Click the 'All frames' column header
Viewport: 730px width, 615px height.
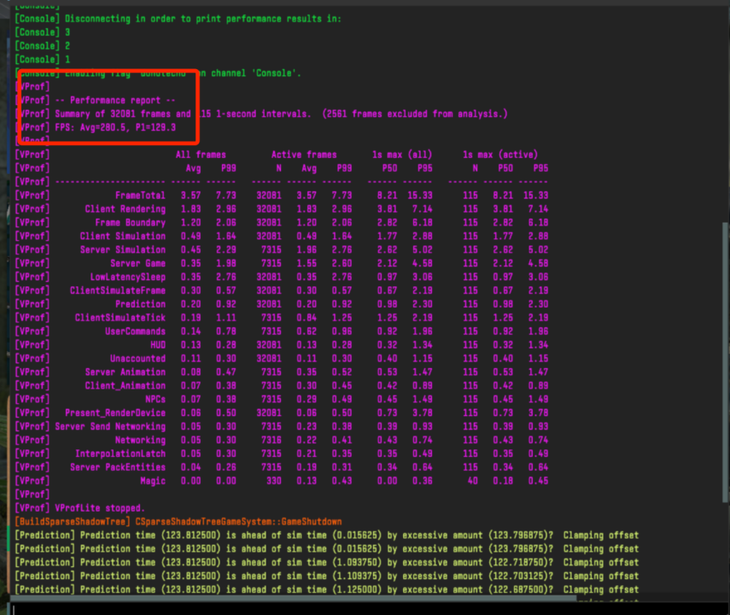[x=201, y=154]
